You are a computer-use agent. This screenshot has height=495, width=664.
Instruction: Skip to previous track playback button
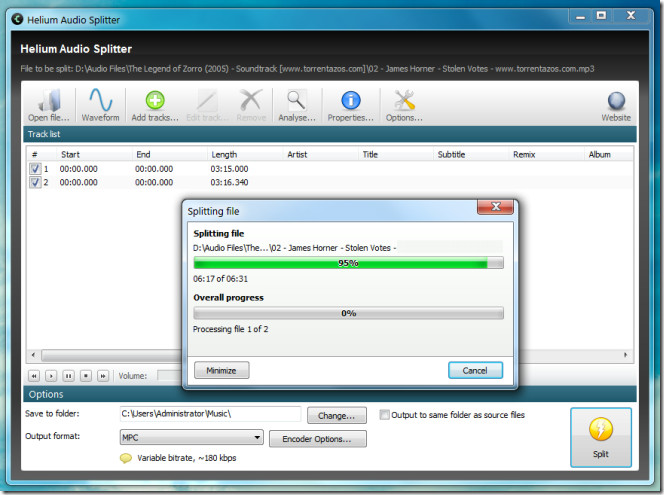[x=34, y=376]
